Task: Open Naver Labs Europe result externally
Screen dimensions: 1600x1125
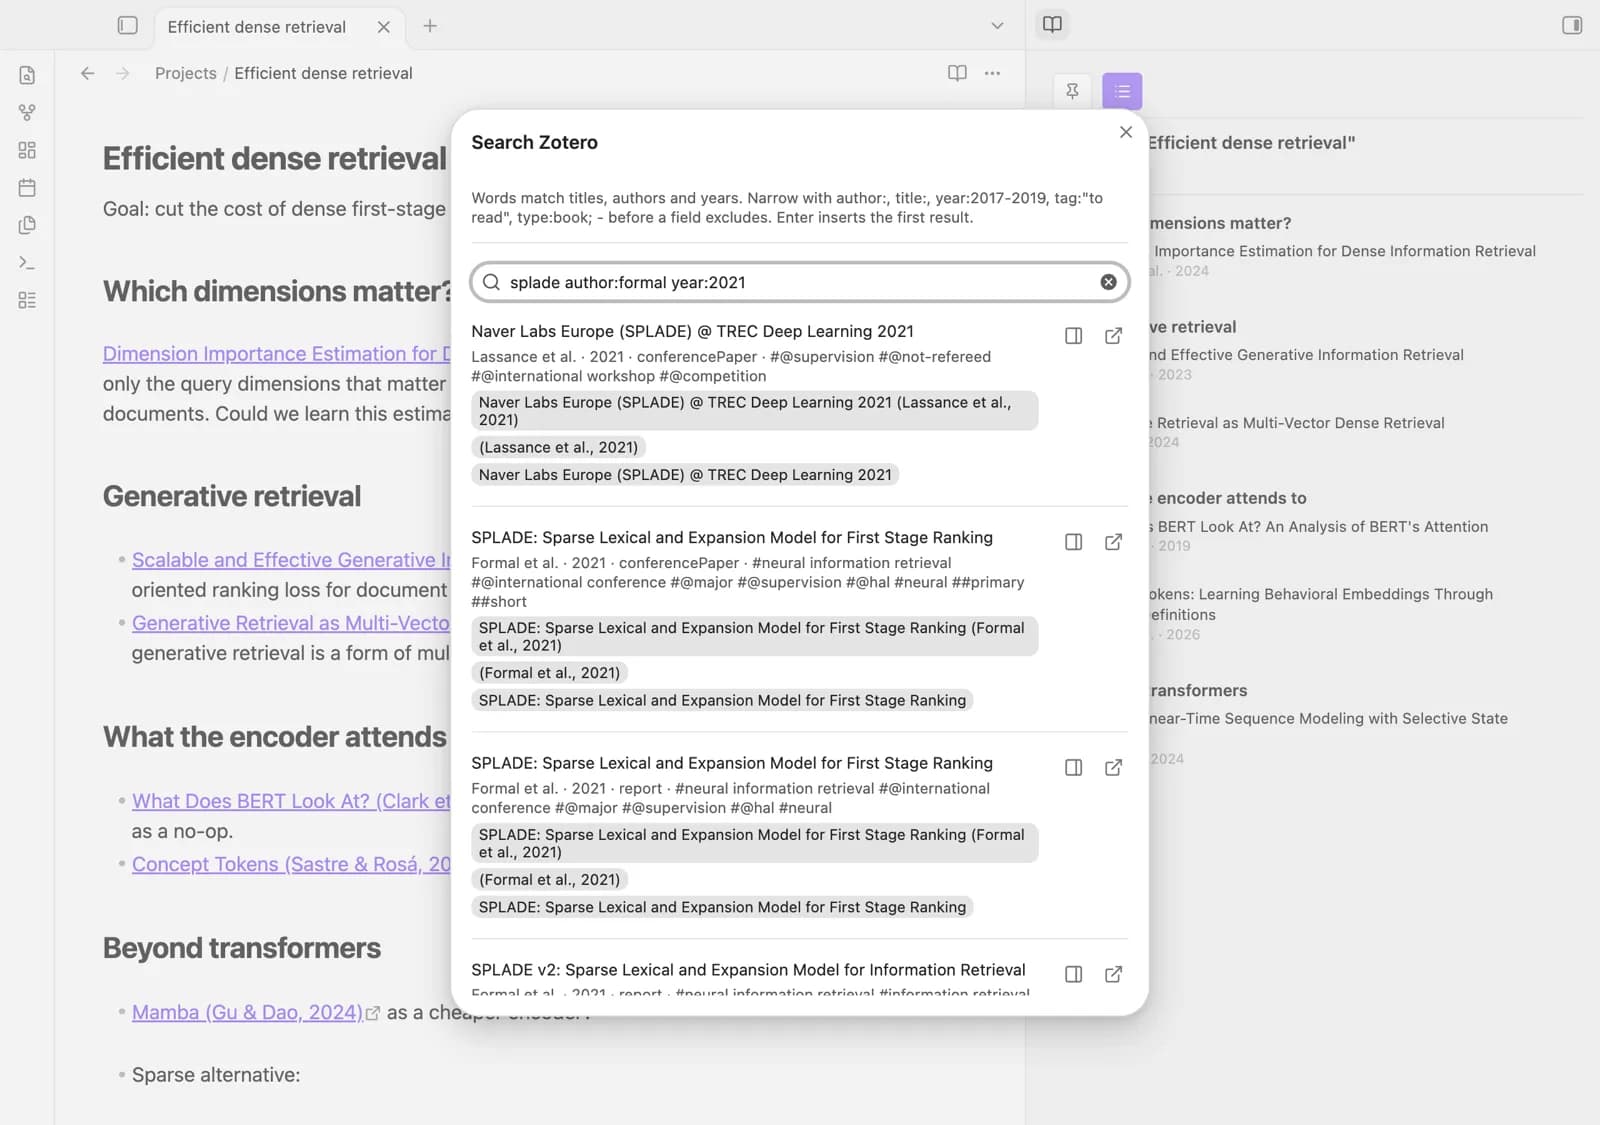Action: 1113,336
